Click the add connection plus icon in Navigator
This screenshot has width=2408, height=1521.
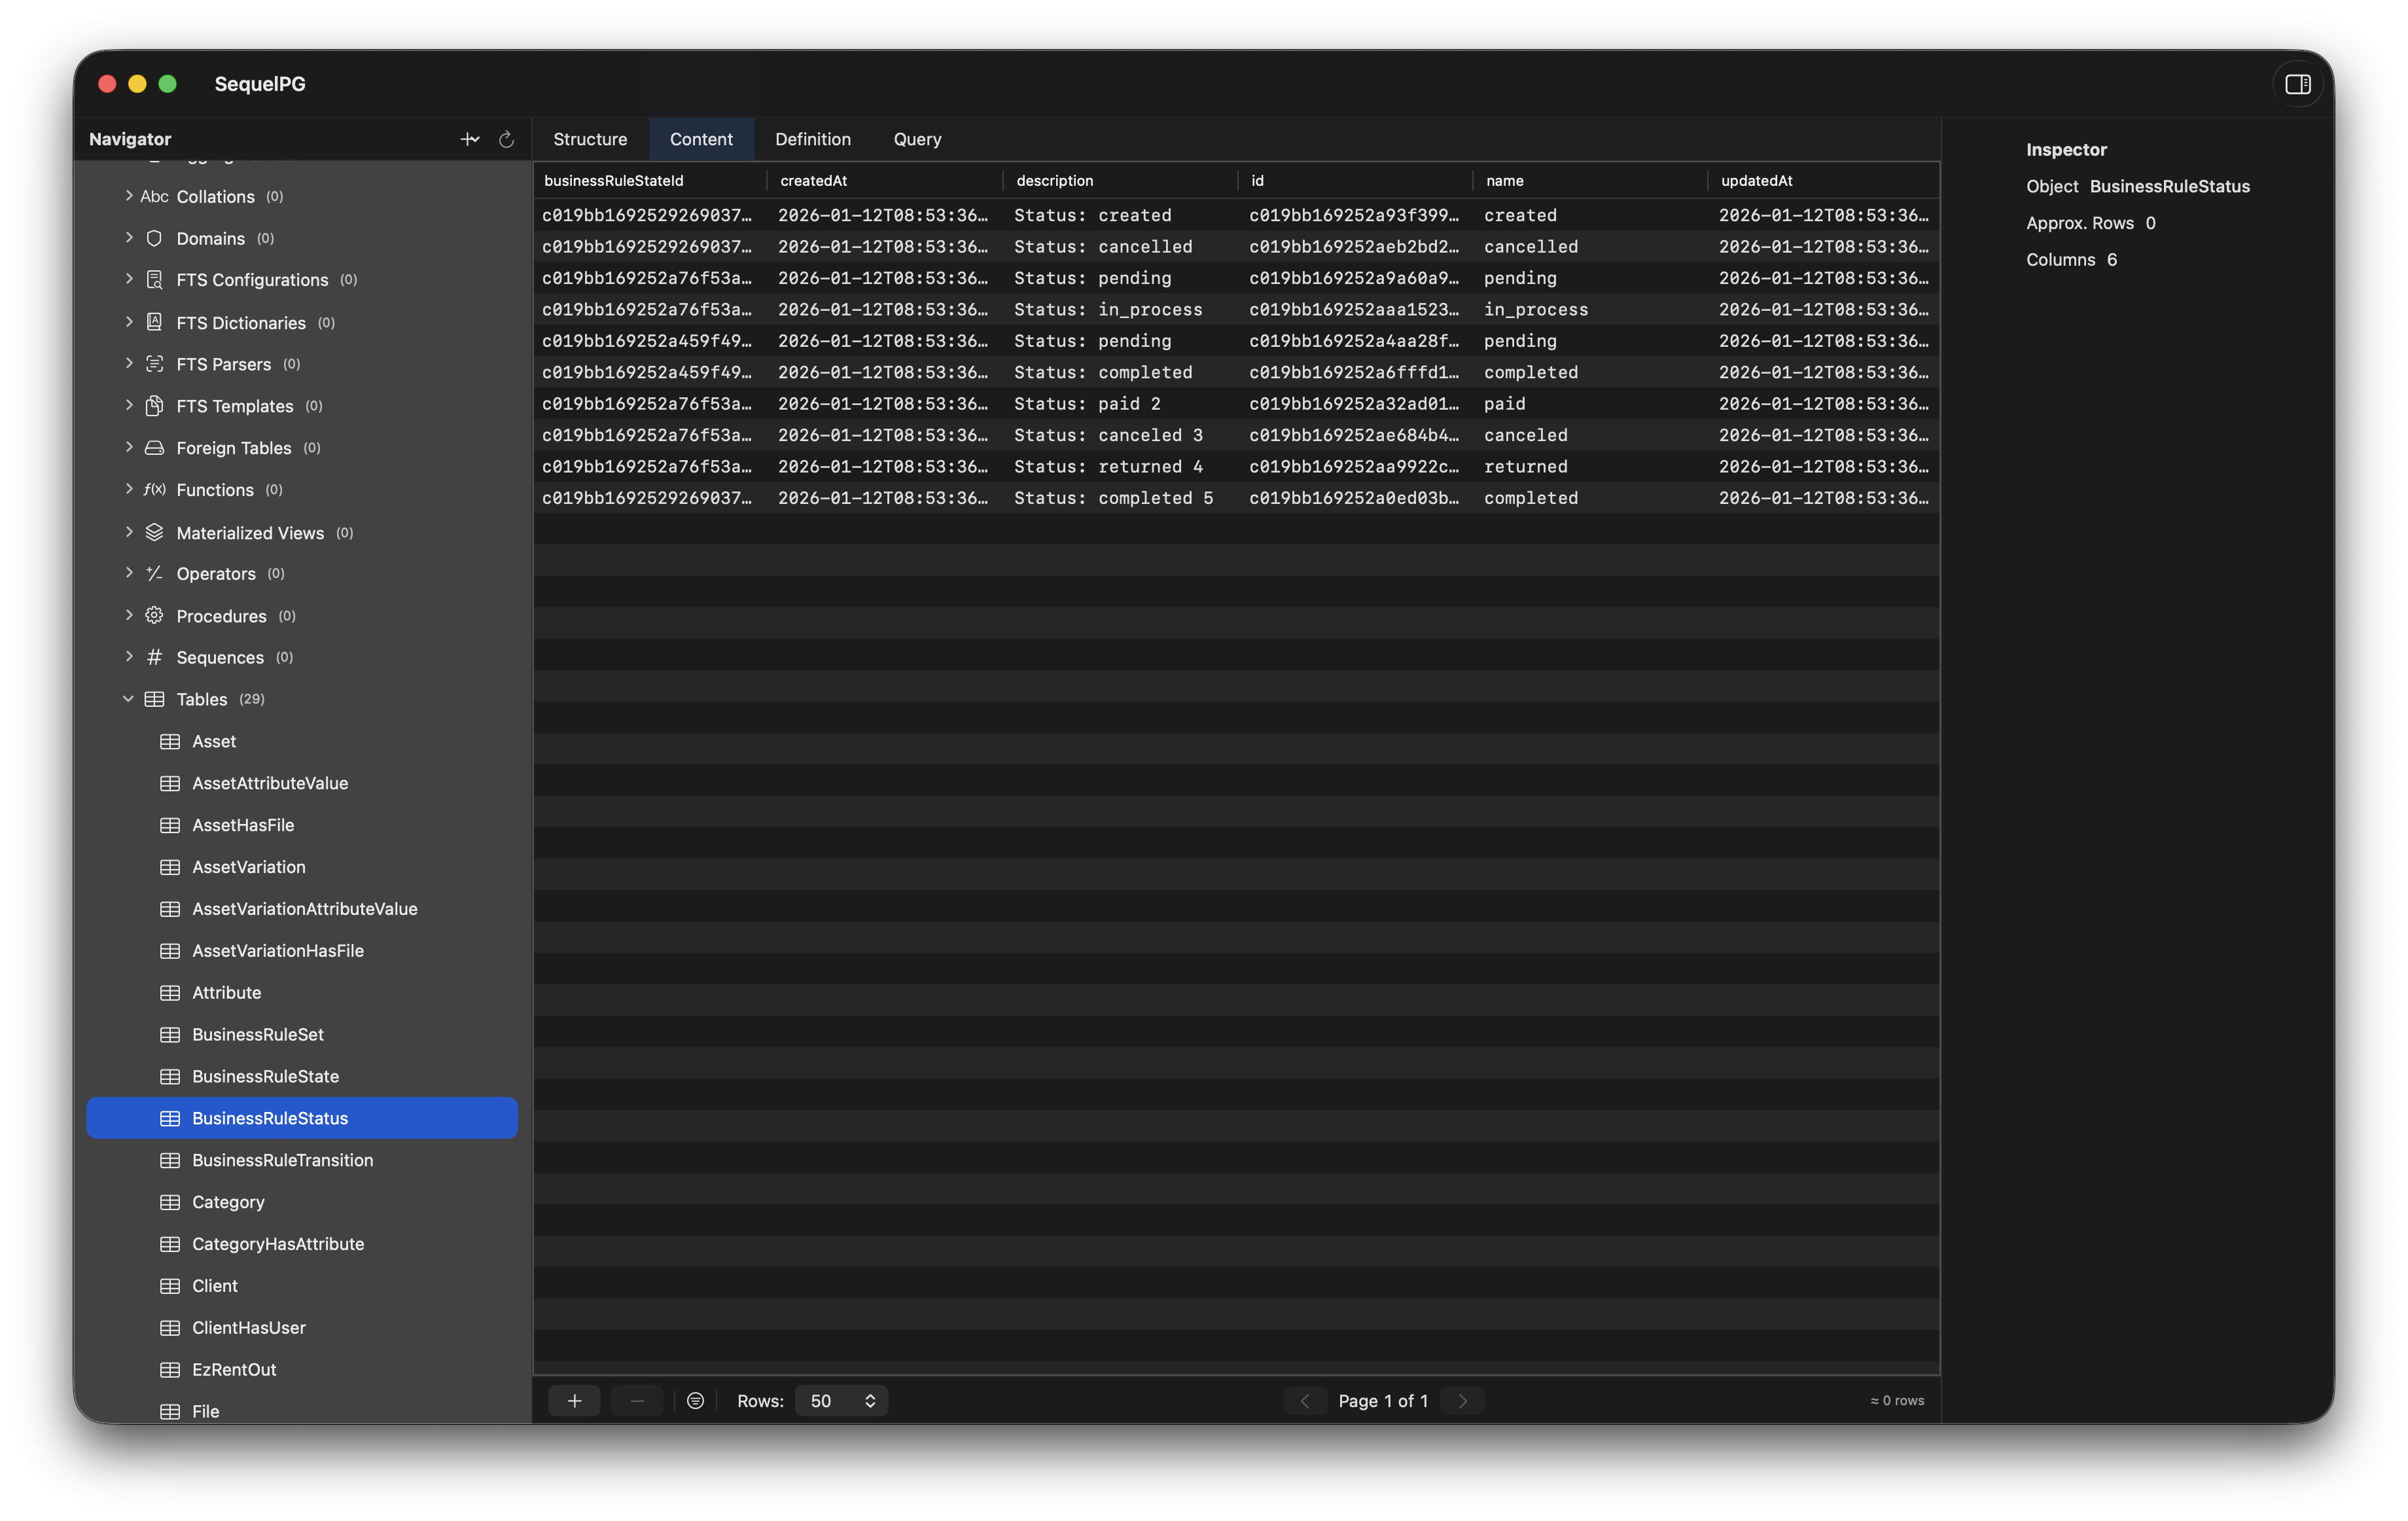click(x=469, y=139)
